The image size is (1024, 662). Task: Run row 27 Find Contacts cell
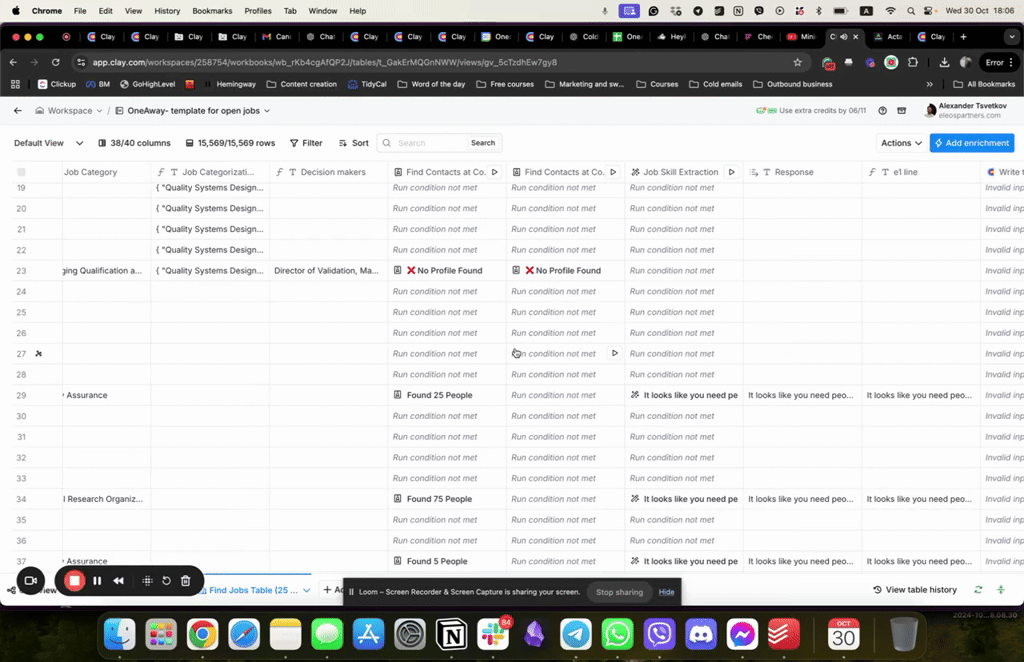[x=615, y=353]
